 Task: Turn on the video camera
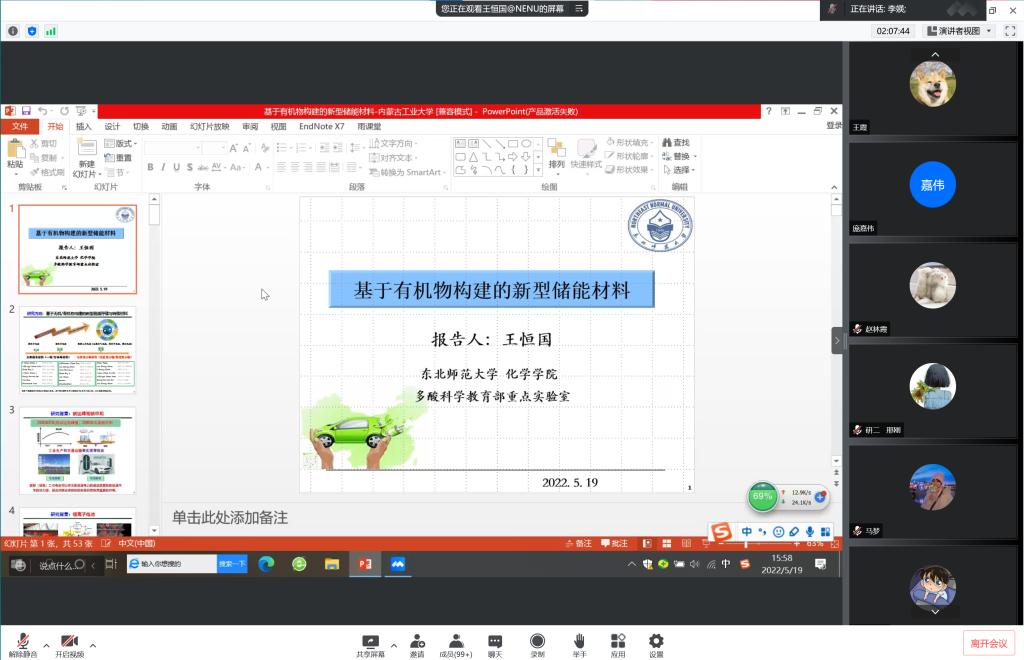[69, 643]
